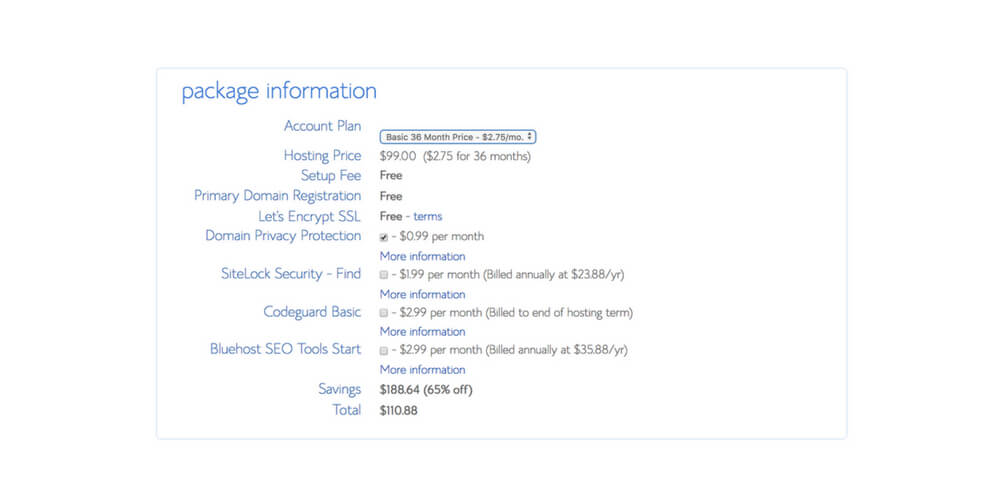Viewport: 1000px width, 500px height.
Task: Click the SiteLock Security - Find label
Action: [291, 273]
